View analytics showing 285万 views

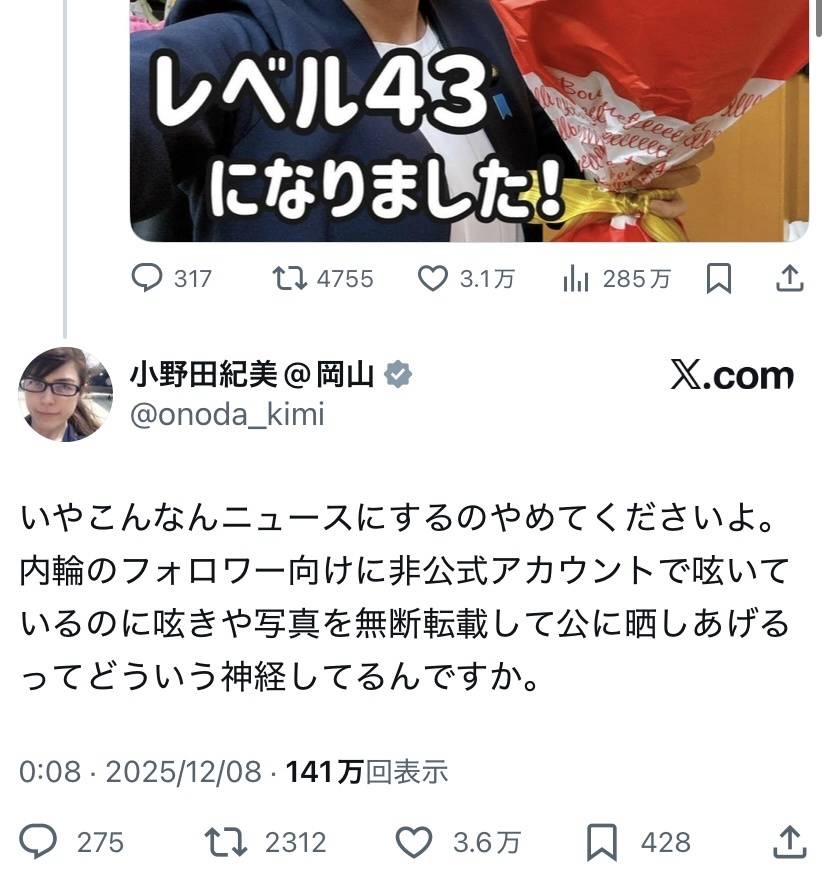pos(616,279)
